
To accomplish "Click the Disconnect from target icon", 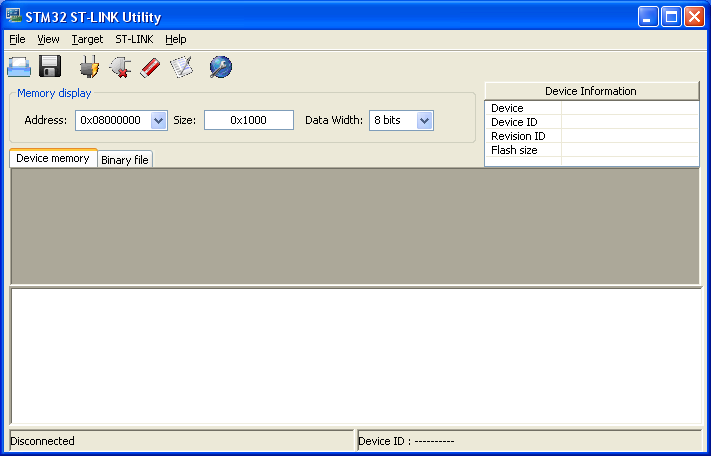I will tap(120, 67).
